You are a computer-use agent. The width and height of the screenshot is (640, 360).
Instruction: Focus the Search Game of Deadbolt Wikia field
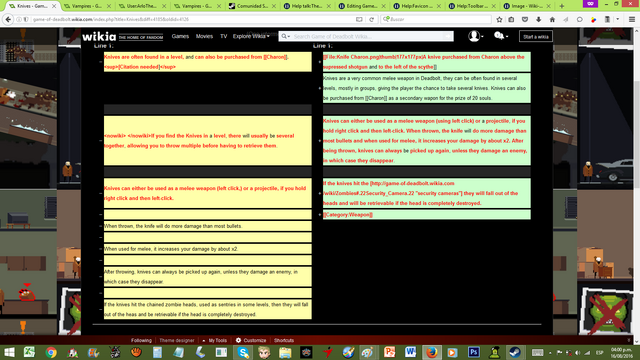click(x=369, y=36)
